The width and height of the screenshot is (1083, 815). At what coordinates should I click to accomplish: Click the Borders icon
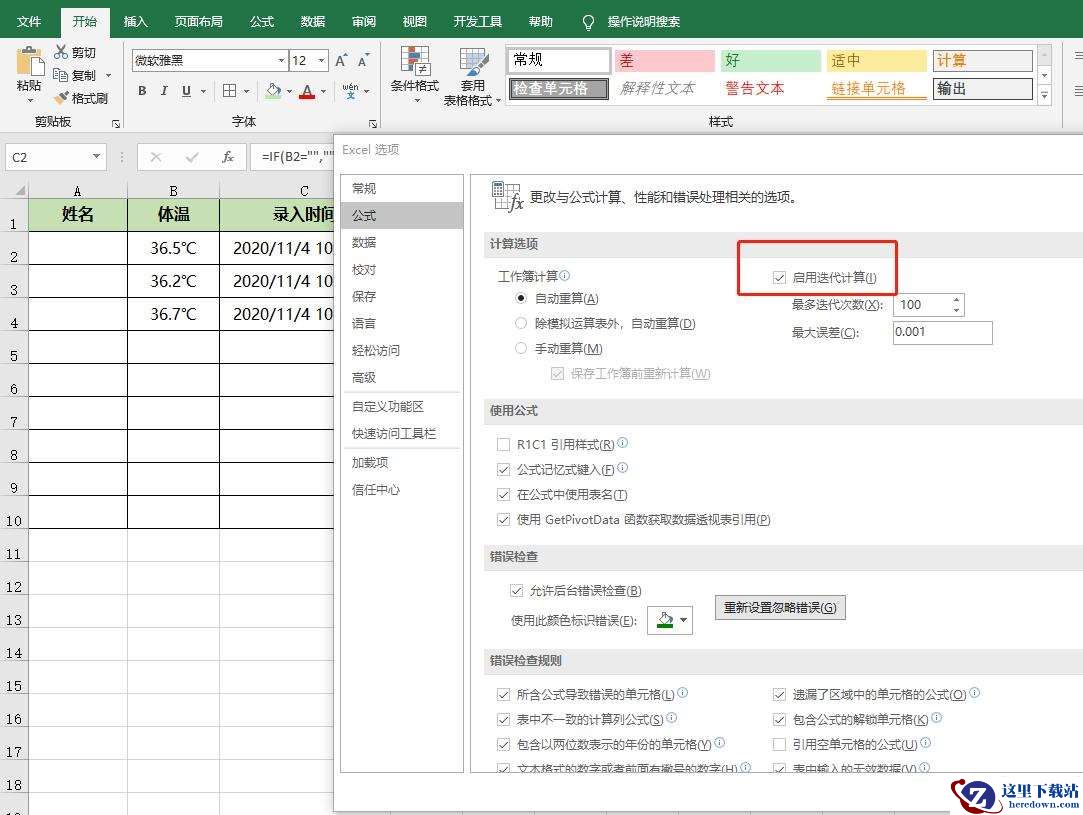[229, 90]
